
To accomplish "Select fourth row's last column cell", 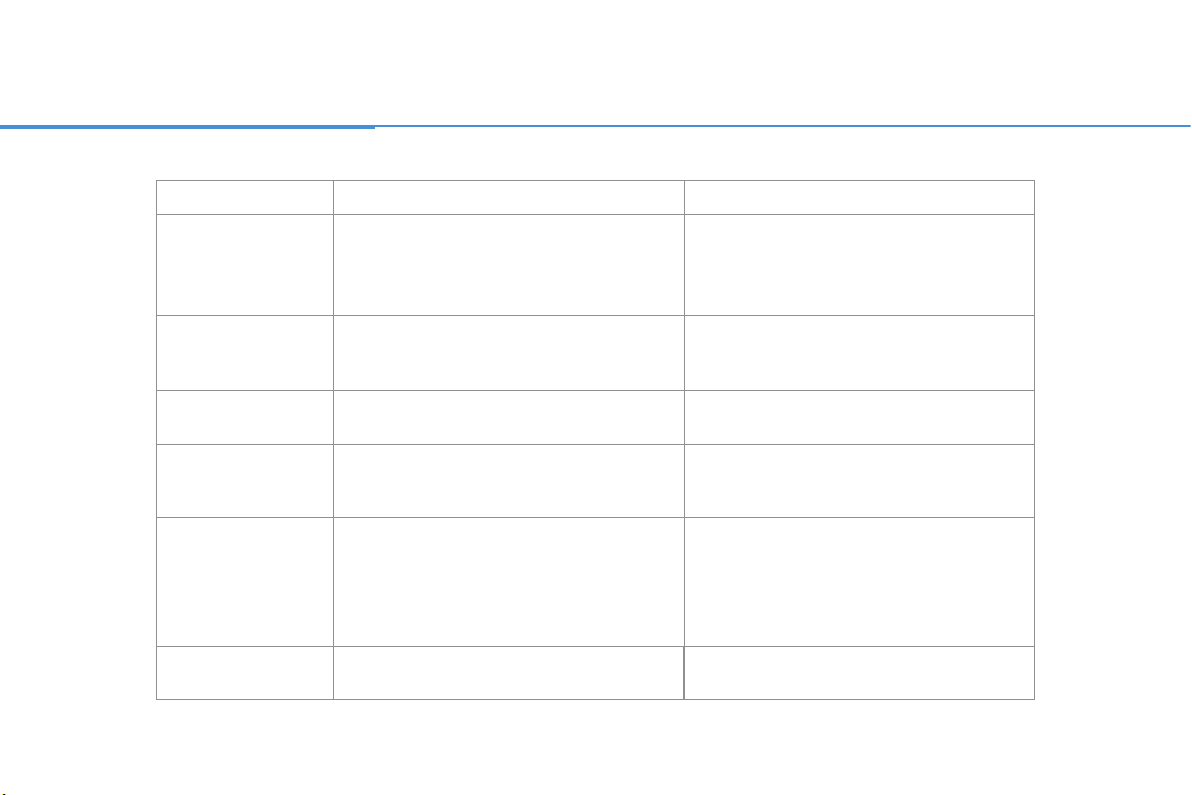I will tap(859, 417).
